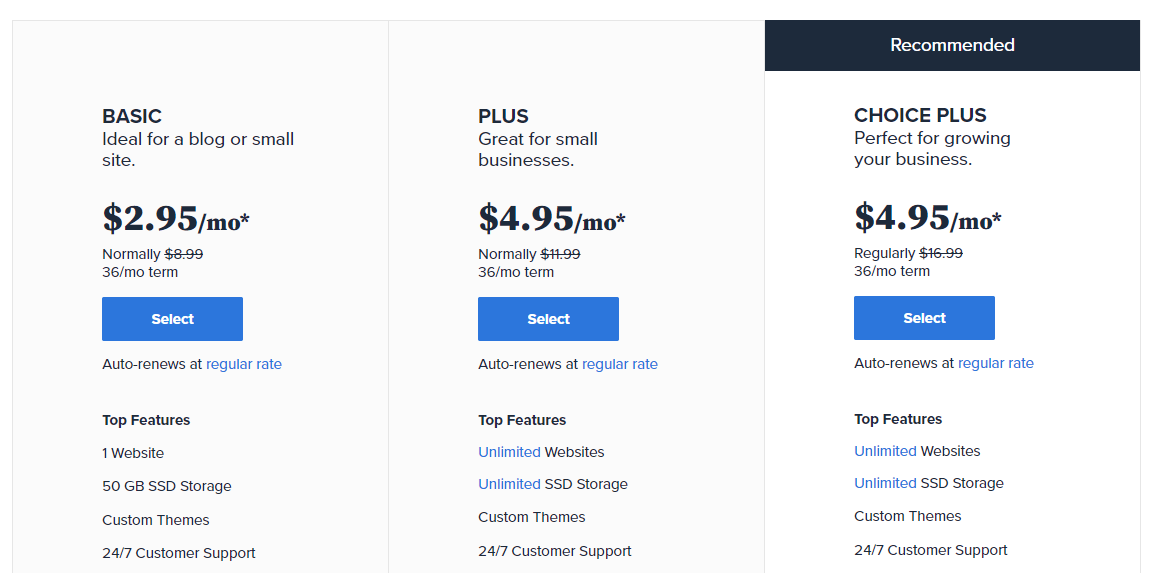Click Unlimited SSD Storage link in CHOICE PLUS
The height and width of the screenshot is (573, 1167).
[885, 483]
